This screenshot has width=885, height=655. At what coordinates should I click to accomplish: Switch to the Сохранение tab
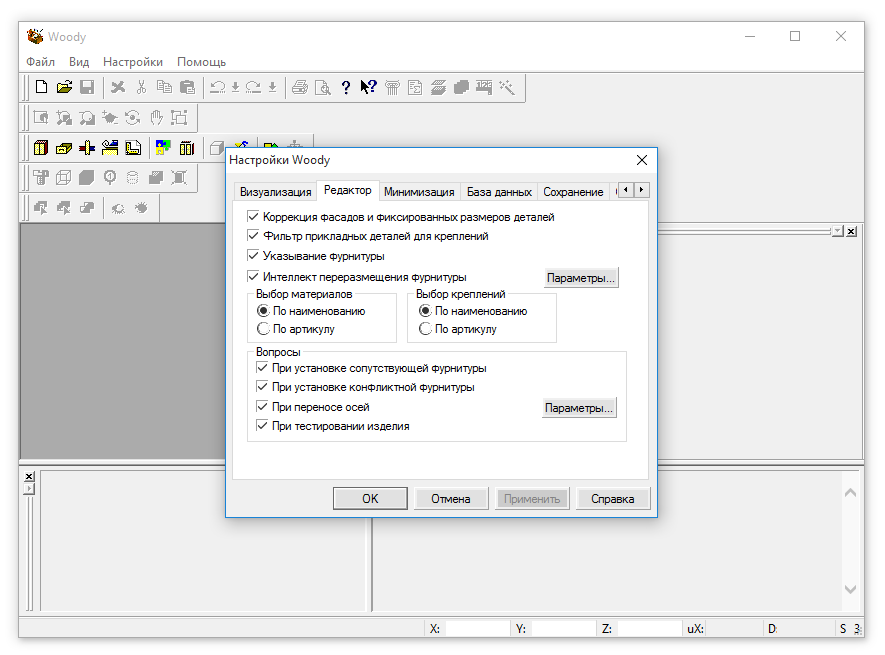pos(573,192)
